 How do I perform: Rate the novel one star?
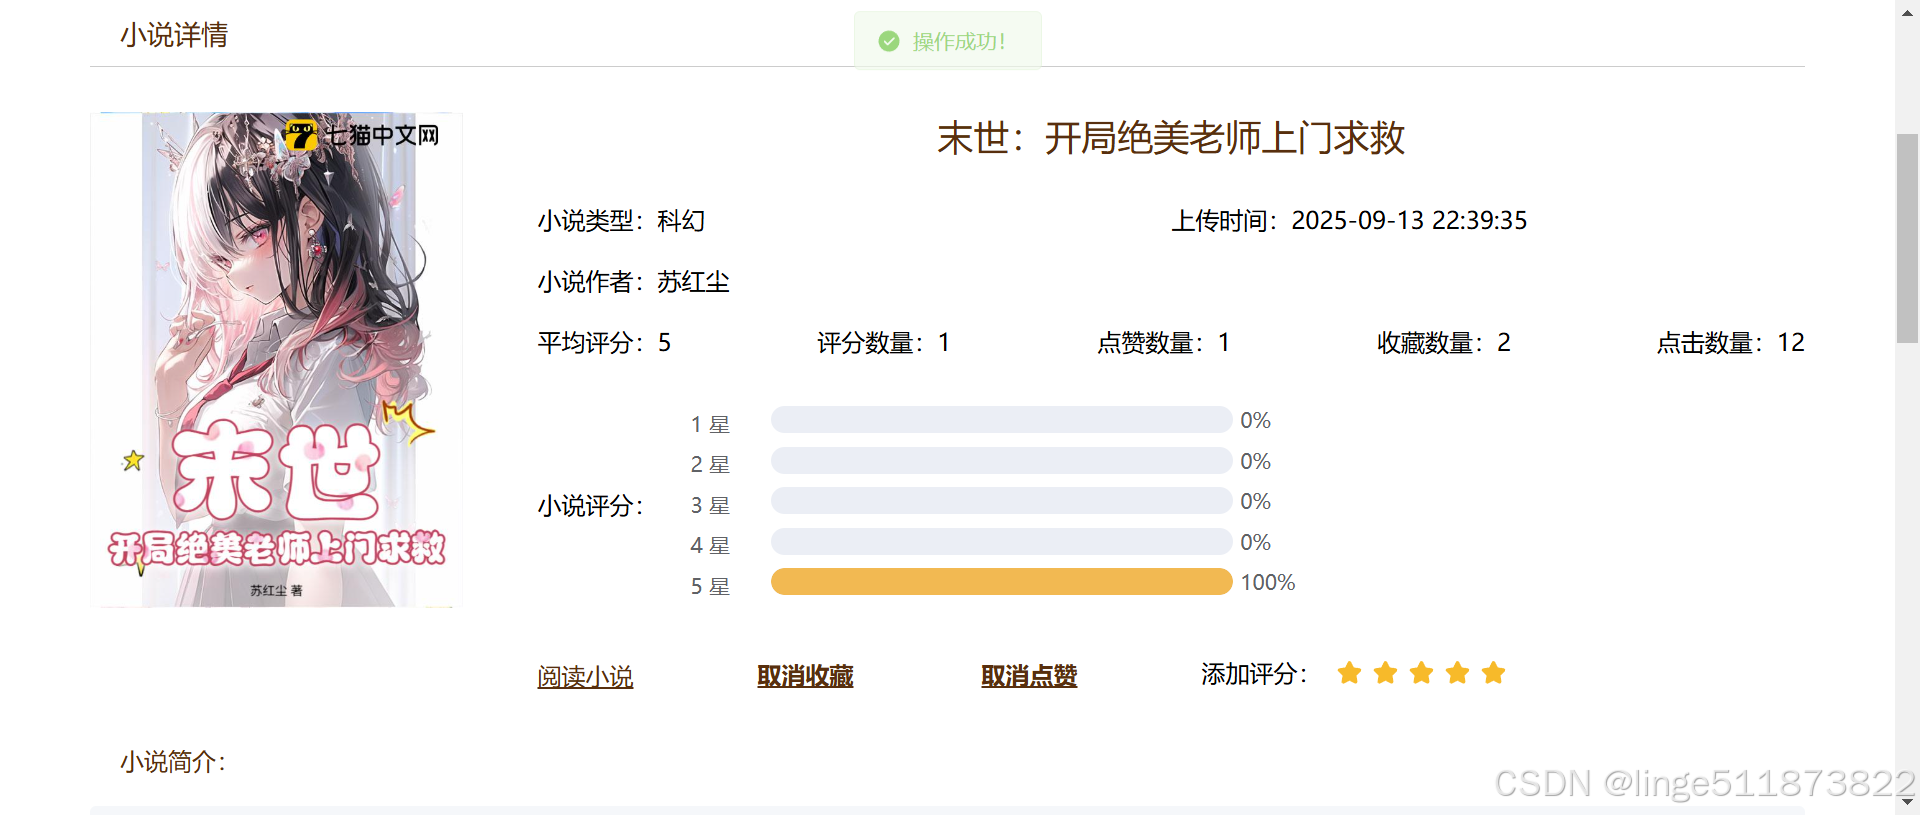pyautogui.click(x=1349, y=673)
